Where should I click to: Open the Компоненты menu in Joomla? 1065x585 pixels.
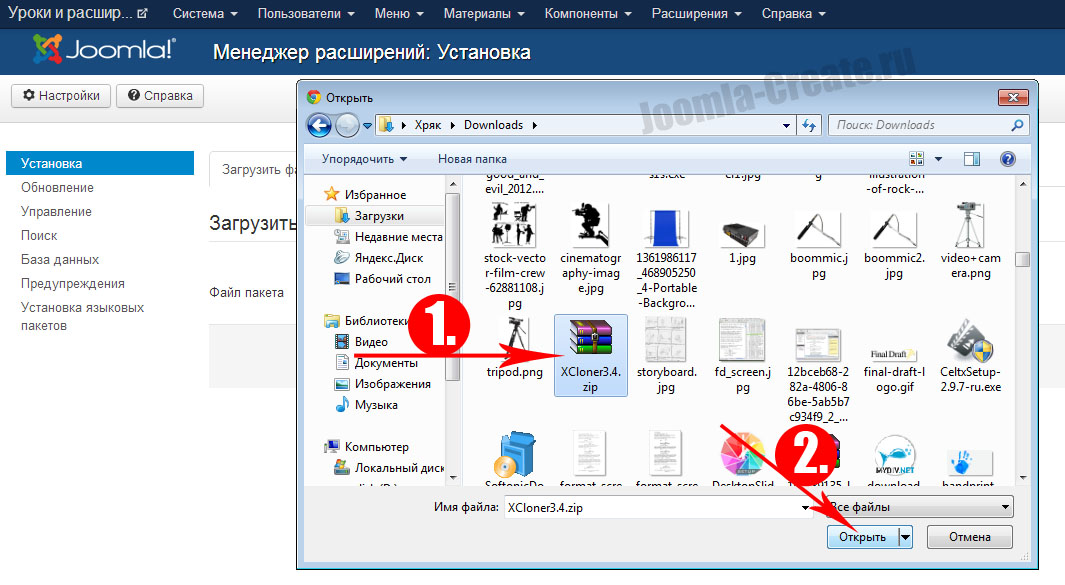(x=587, y=14)
